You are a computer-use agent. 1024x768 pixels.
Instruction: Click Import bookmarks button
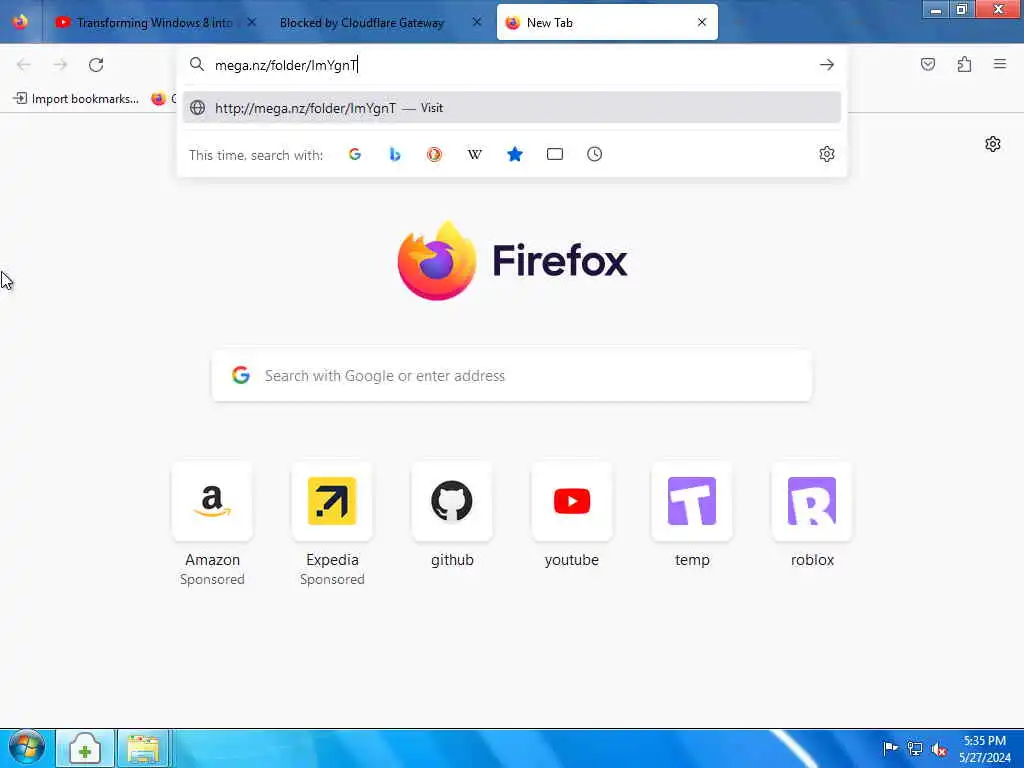[76, 99]
